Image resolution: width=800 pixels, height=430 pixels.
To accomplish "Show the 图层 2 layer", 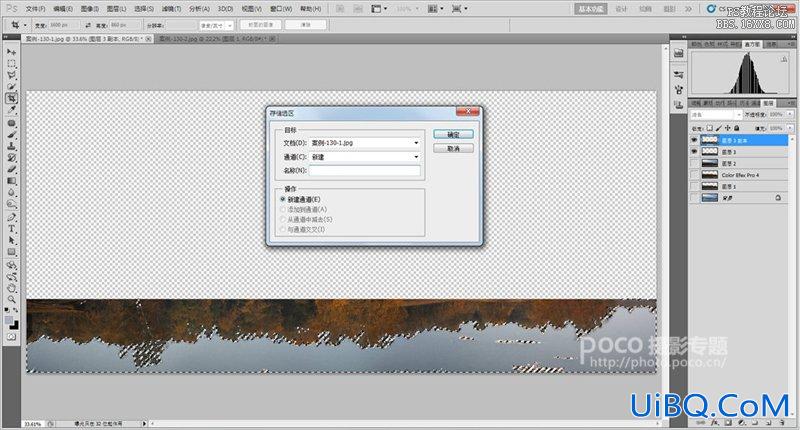I will (694, 163).
